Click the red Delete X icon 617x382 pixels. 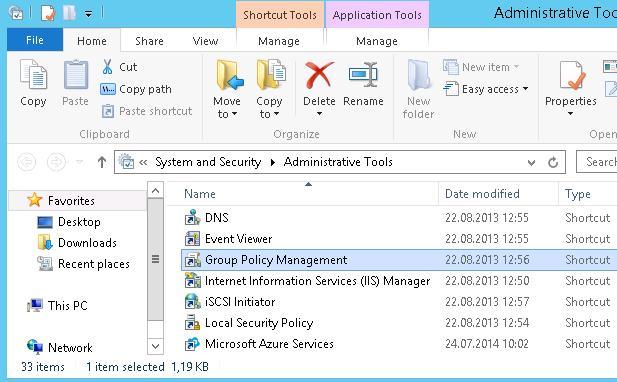(319, 75)
